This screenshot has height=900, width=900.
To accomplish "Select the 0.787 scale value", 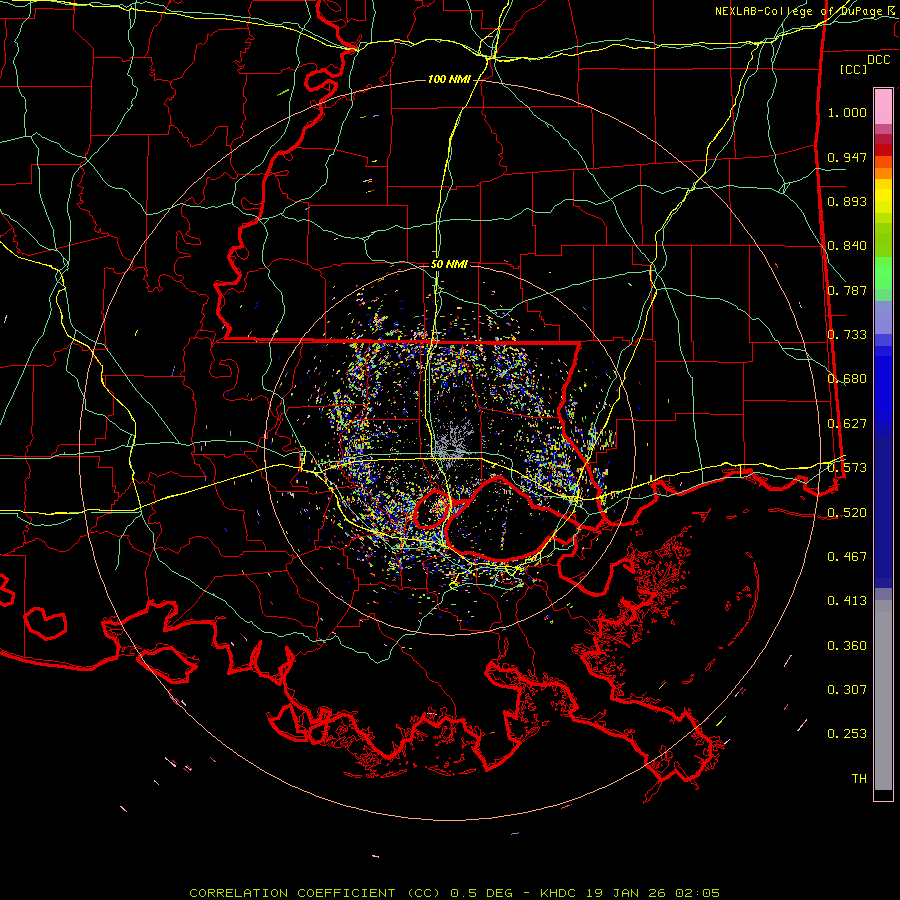I will [x=847, y=290].
